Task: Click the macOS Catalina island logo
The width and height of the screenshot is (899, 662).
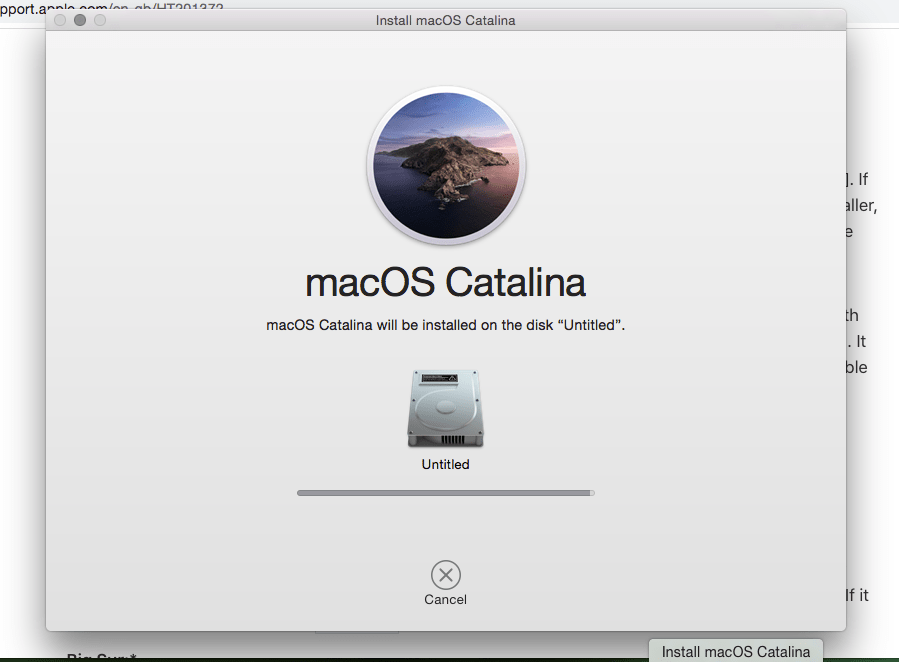Action: click(x=446, y=166)
